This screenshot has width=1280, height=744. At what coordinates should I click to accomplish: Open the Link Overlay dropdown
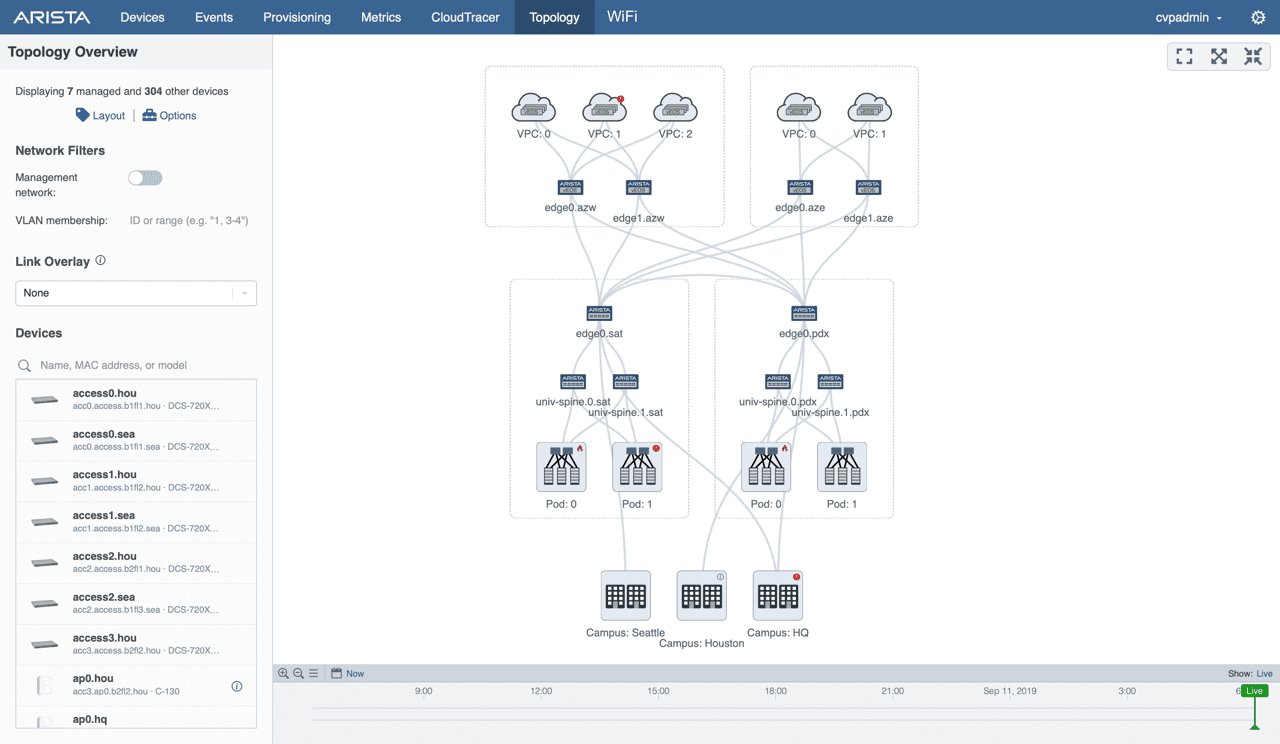pyautogui.click(x=135, y=293)
